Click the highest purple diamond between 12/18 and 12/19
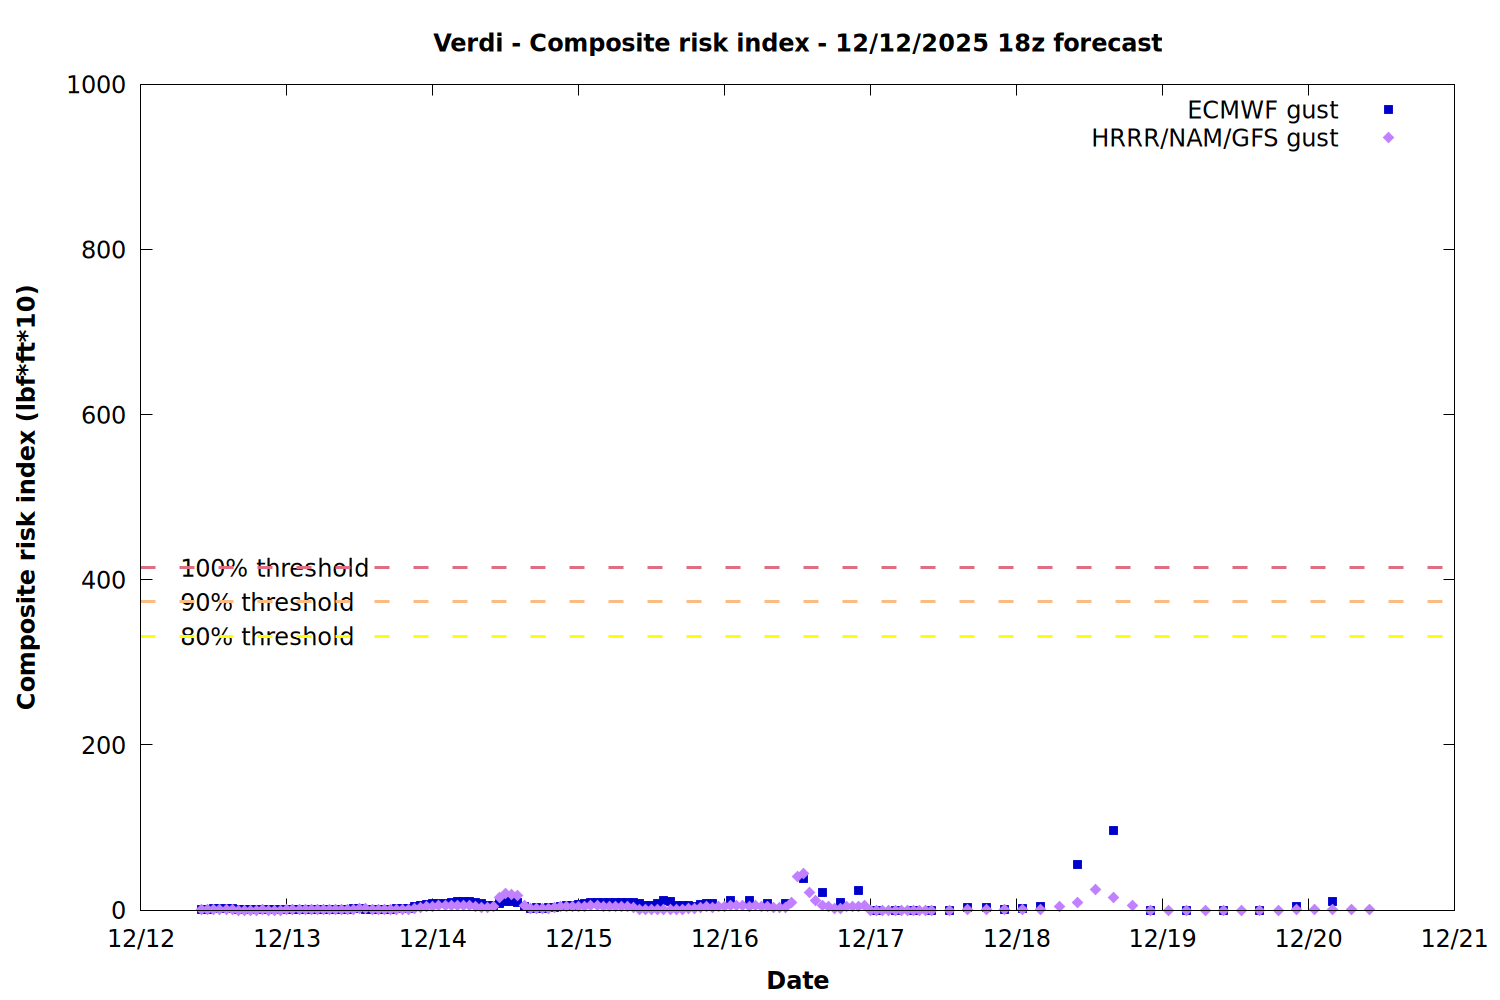1500x1000 pixels. 1095,890
